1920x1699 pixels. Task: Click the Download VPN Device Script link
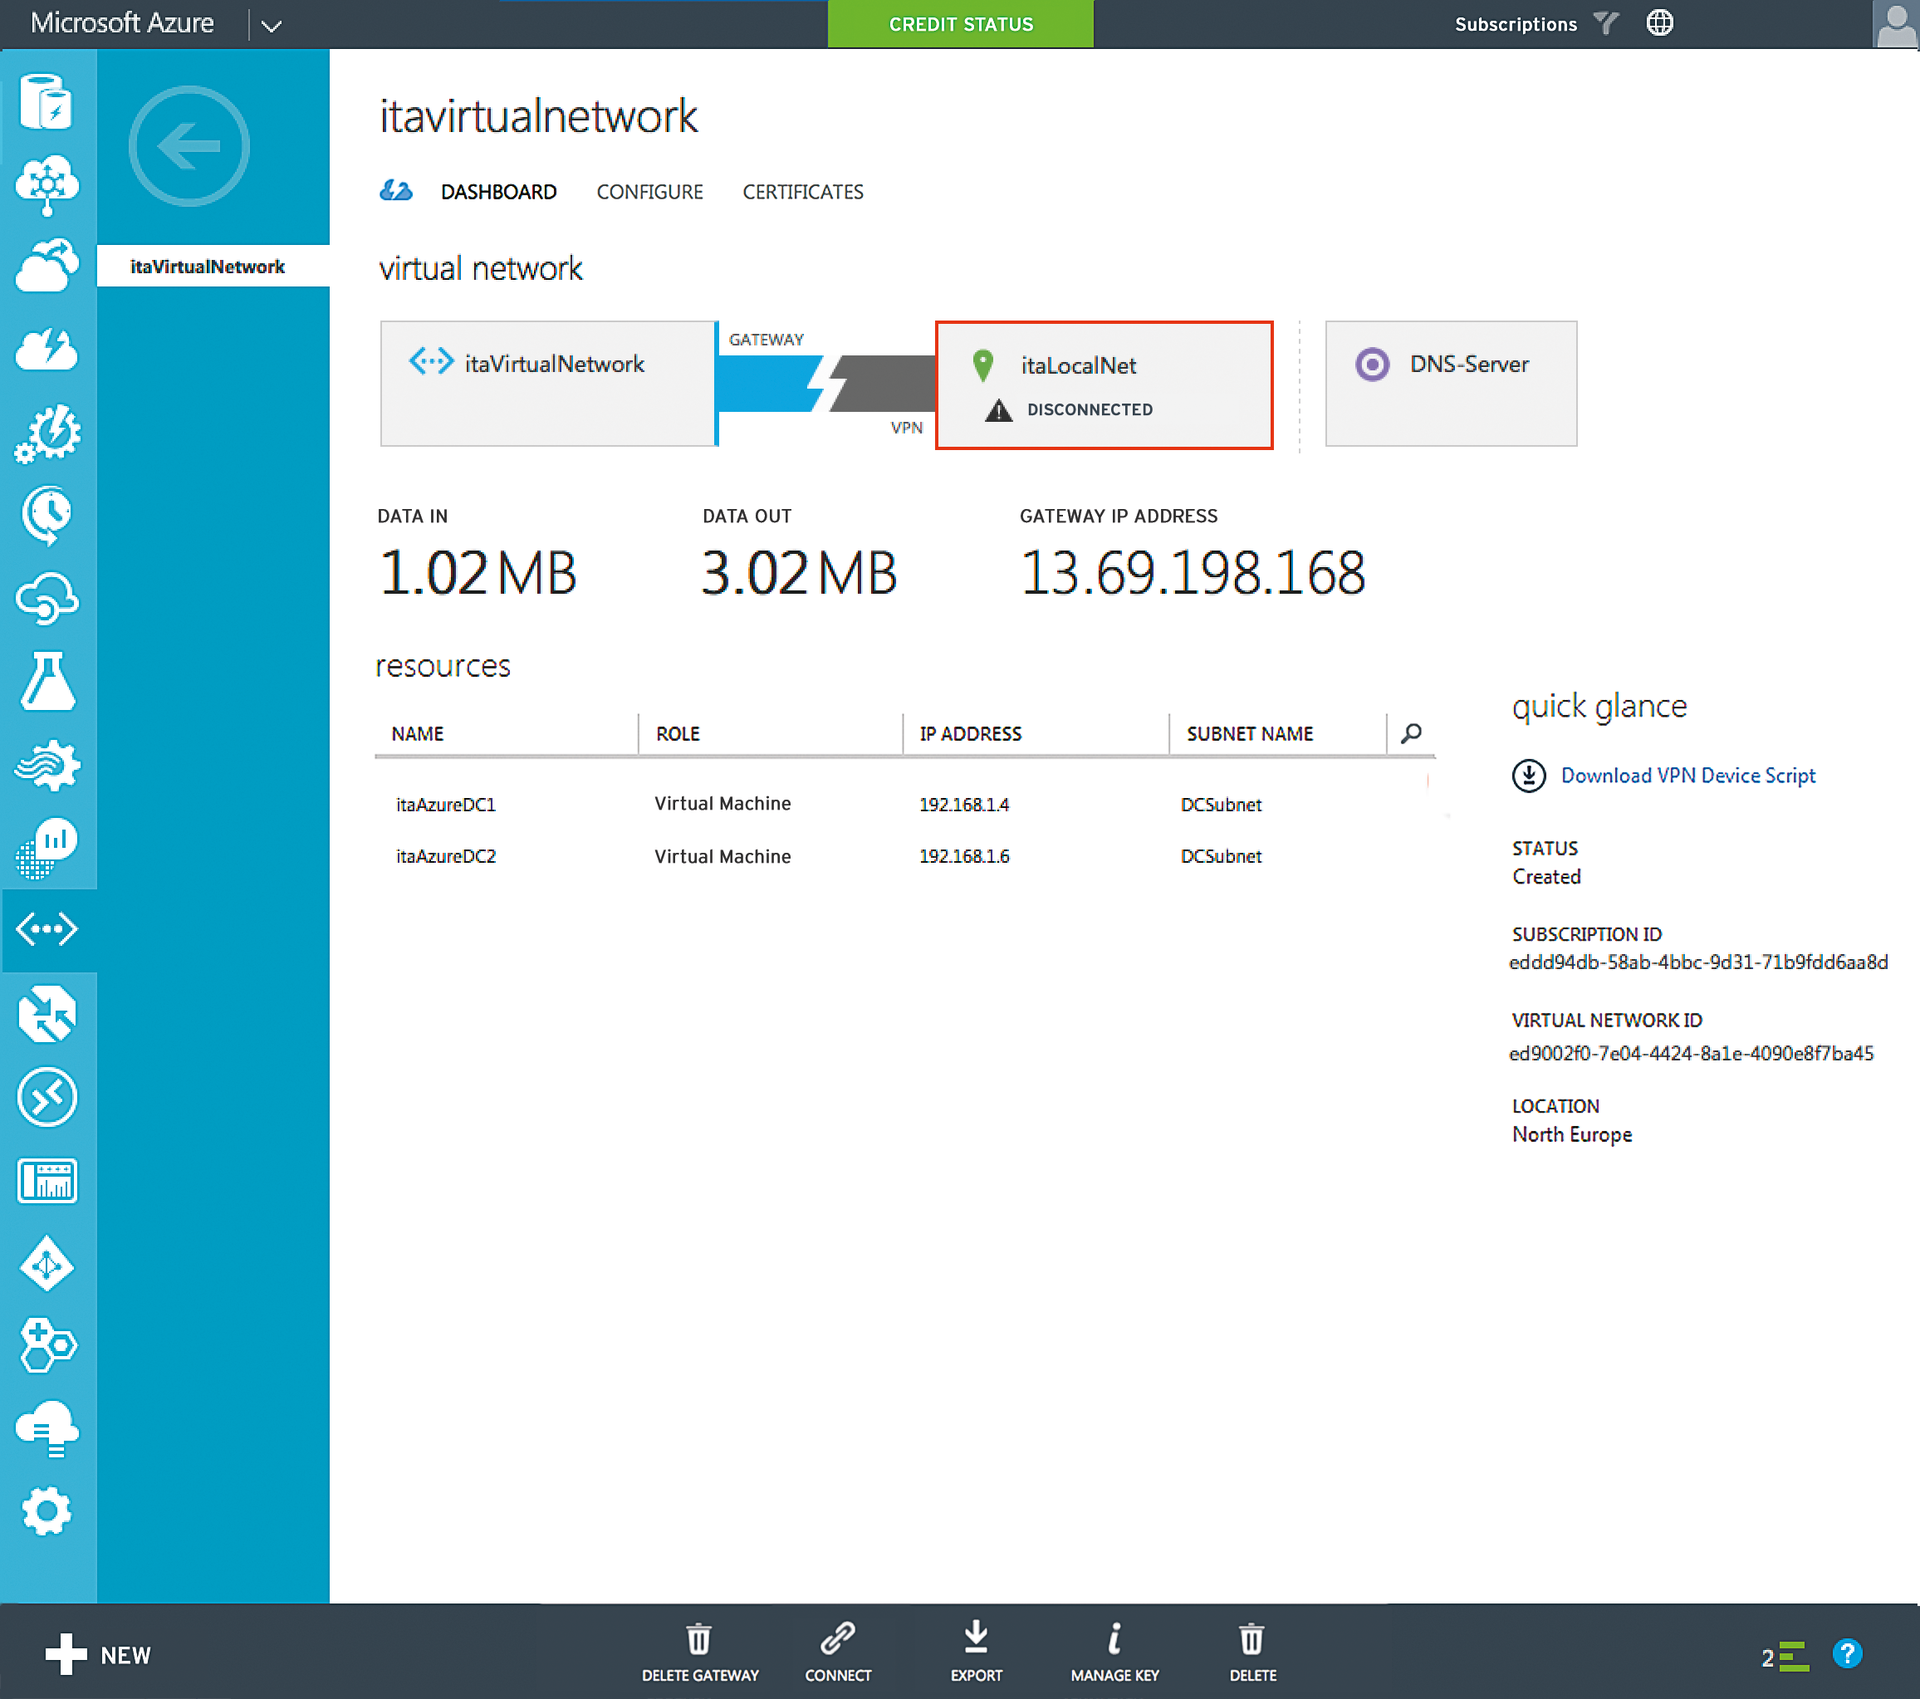[1687, 775]
